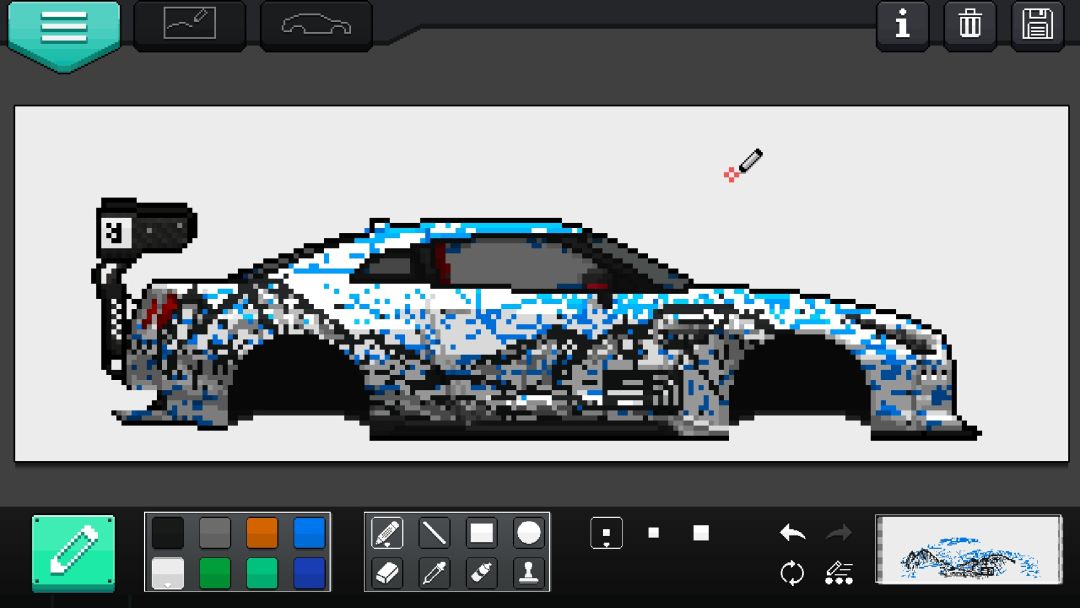Select the circle shape tool
The image size is (1080, 608).
pos(528,533)
